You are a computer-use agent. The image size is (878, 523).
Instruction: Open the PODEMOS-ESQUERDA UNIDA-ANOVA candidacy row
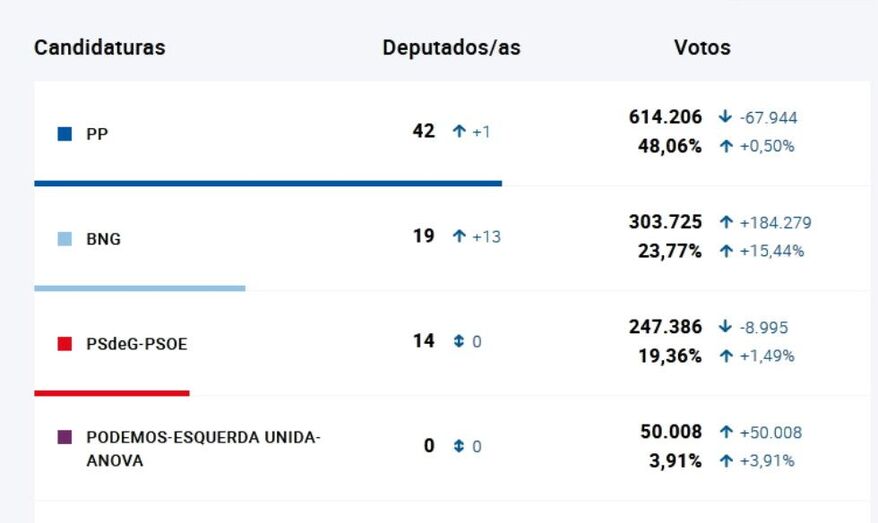pyautogui.click(x=203, y=449)
